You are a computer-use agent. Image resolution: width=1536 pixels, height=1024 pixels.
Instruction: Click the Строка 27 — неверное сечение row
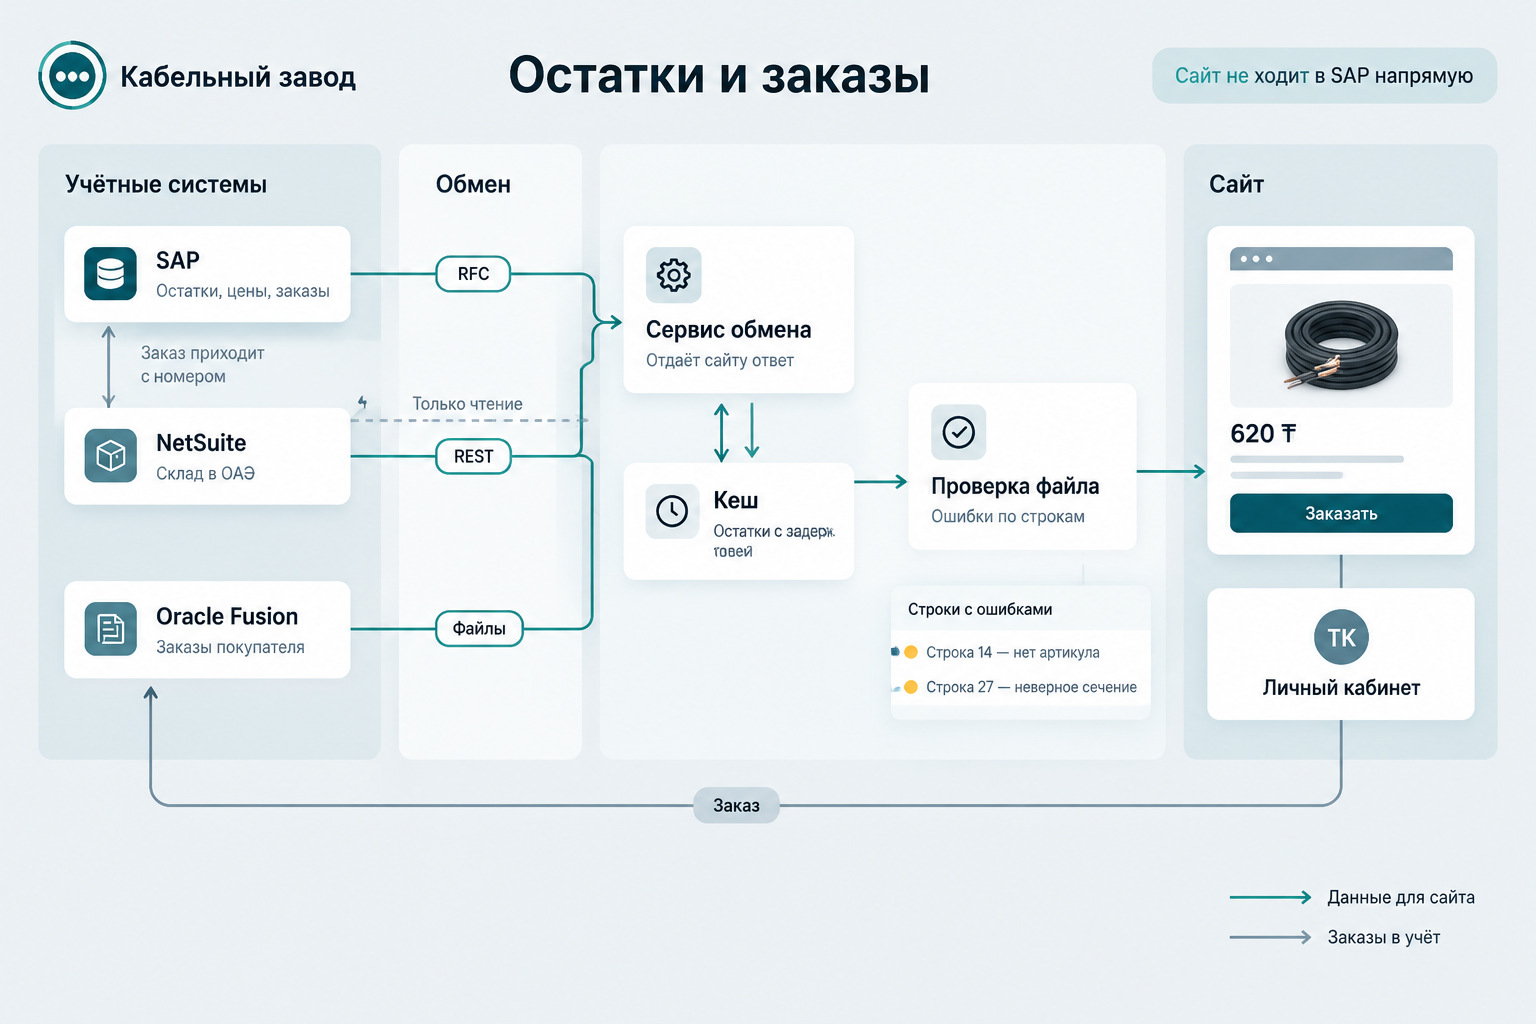pyautogui.click(x=1020, y=687)
